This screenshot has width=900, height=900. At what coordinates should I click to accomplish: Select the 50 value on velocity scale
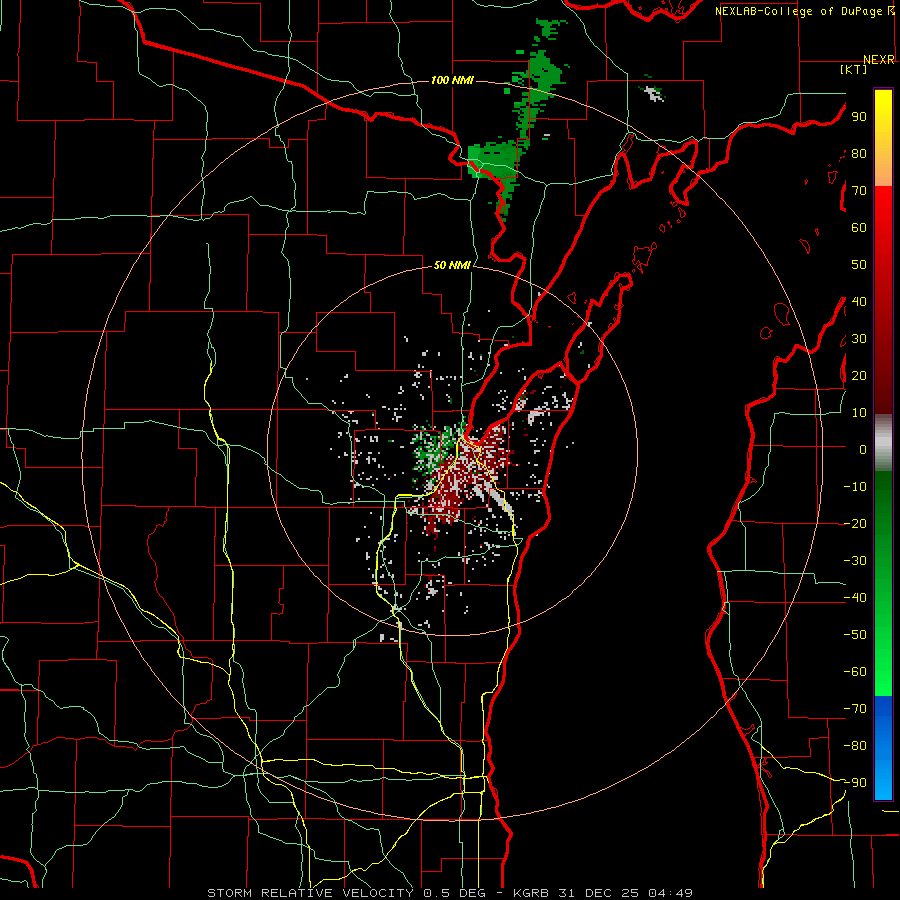pos(859,265)
